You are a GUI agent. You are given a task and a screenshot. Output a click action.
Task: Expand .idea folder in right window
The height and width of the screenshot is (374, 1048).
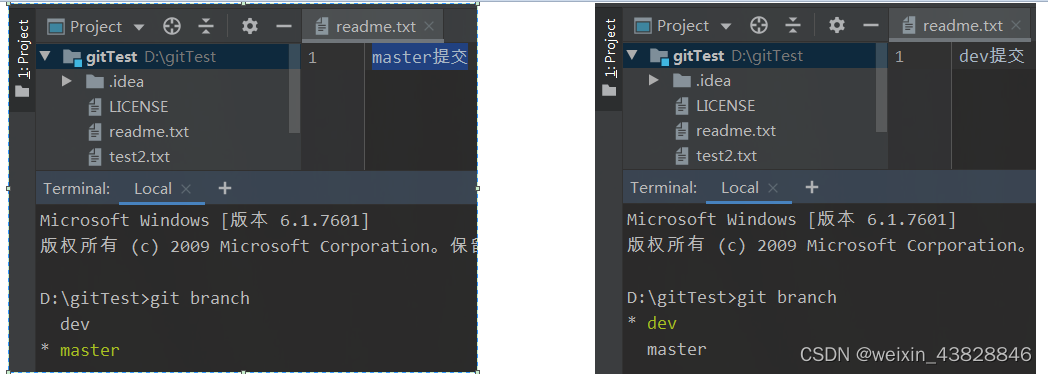tap(653, 80)
